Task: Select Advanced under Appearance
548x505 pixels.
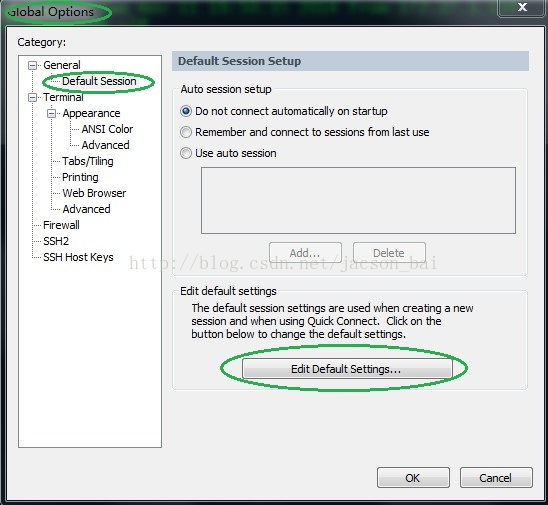Action: (x=105, y=145)
